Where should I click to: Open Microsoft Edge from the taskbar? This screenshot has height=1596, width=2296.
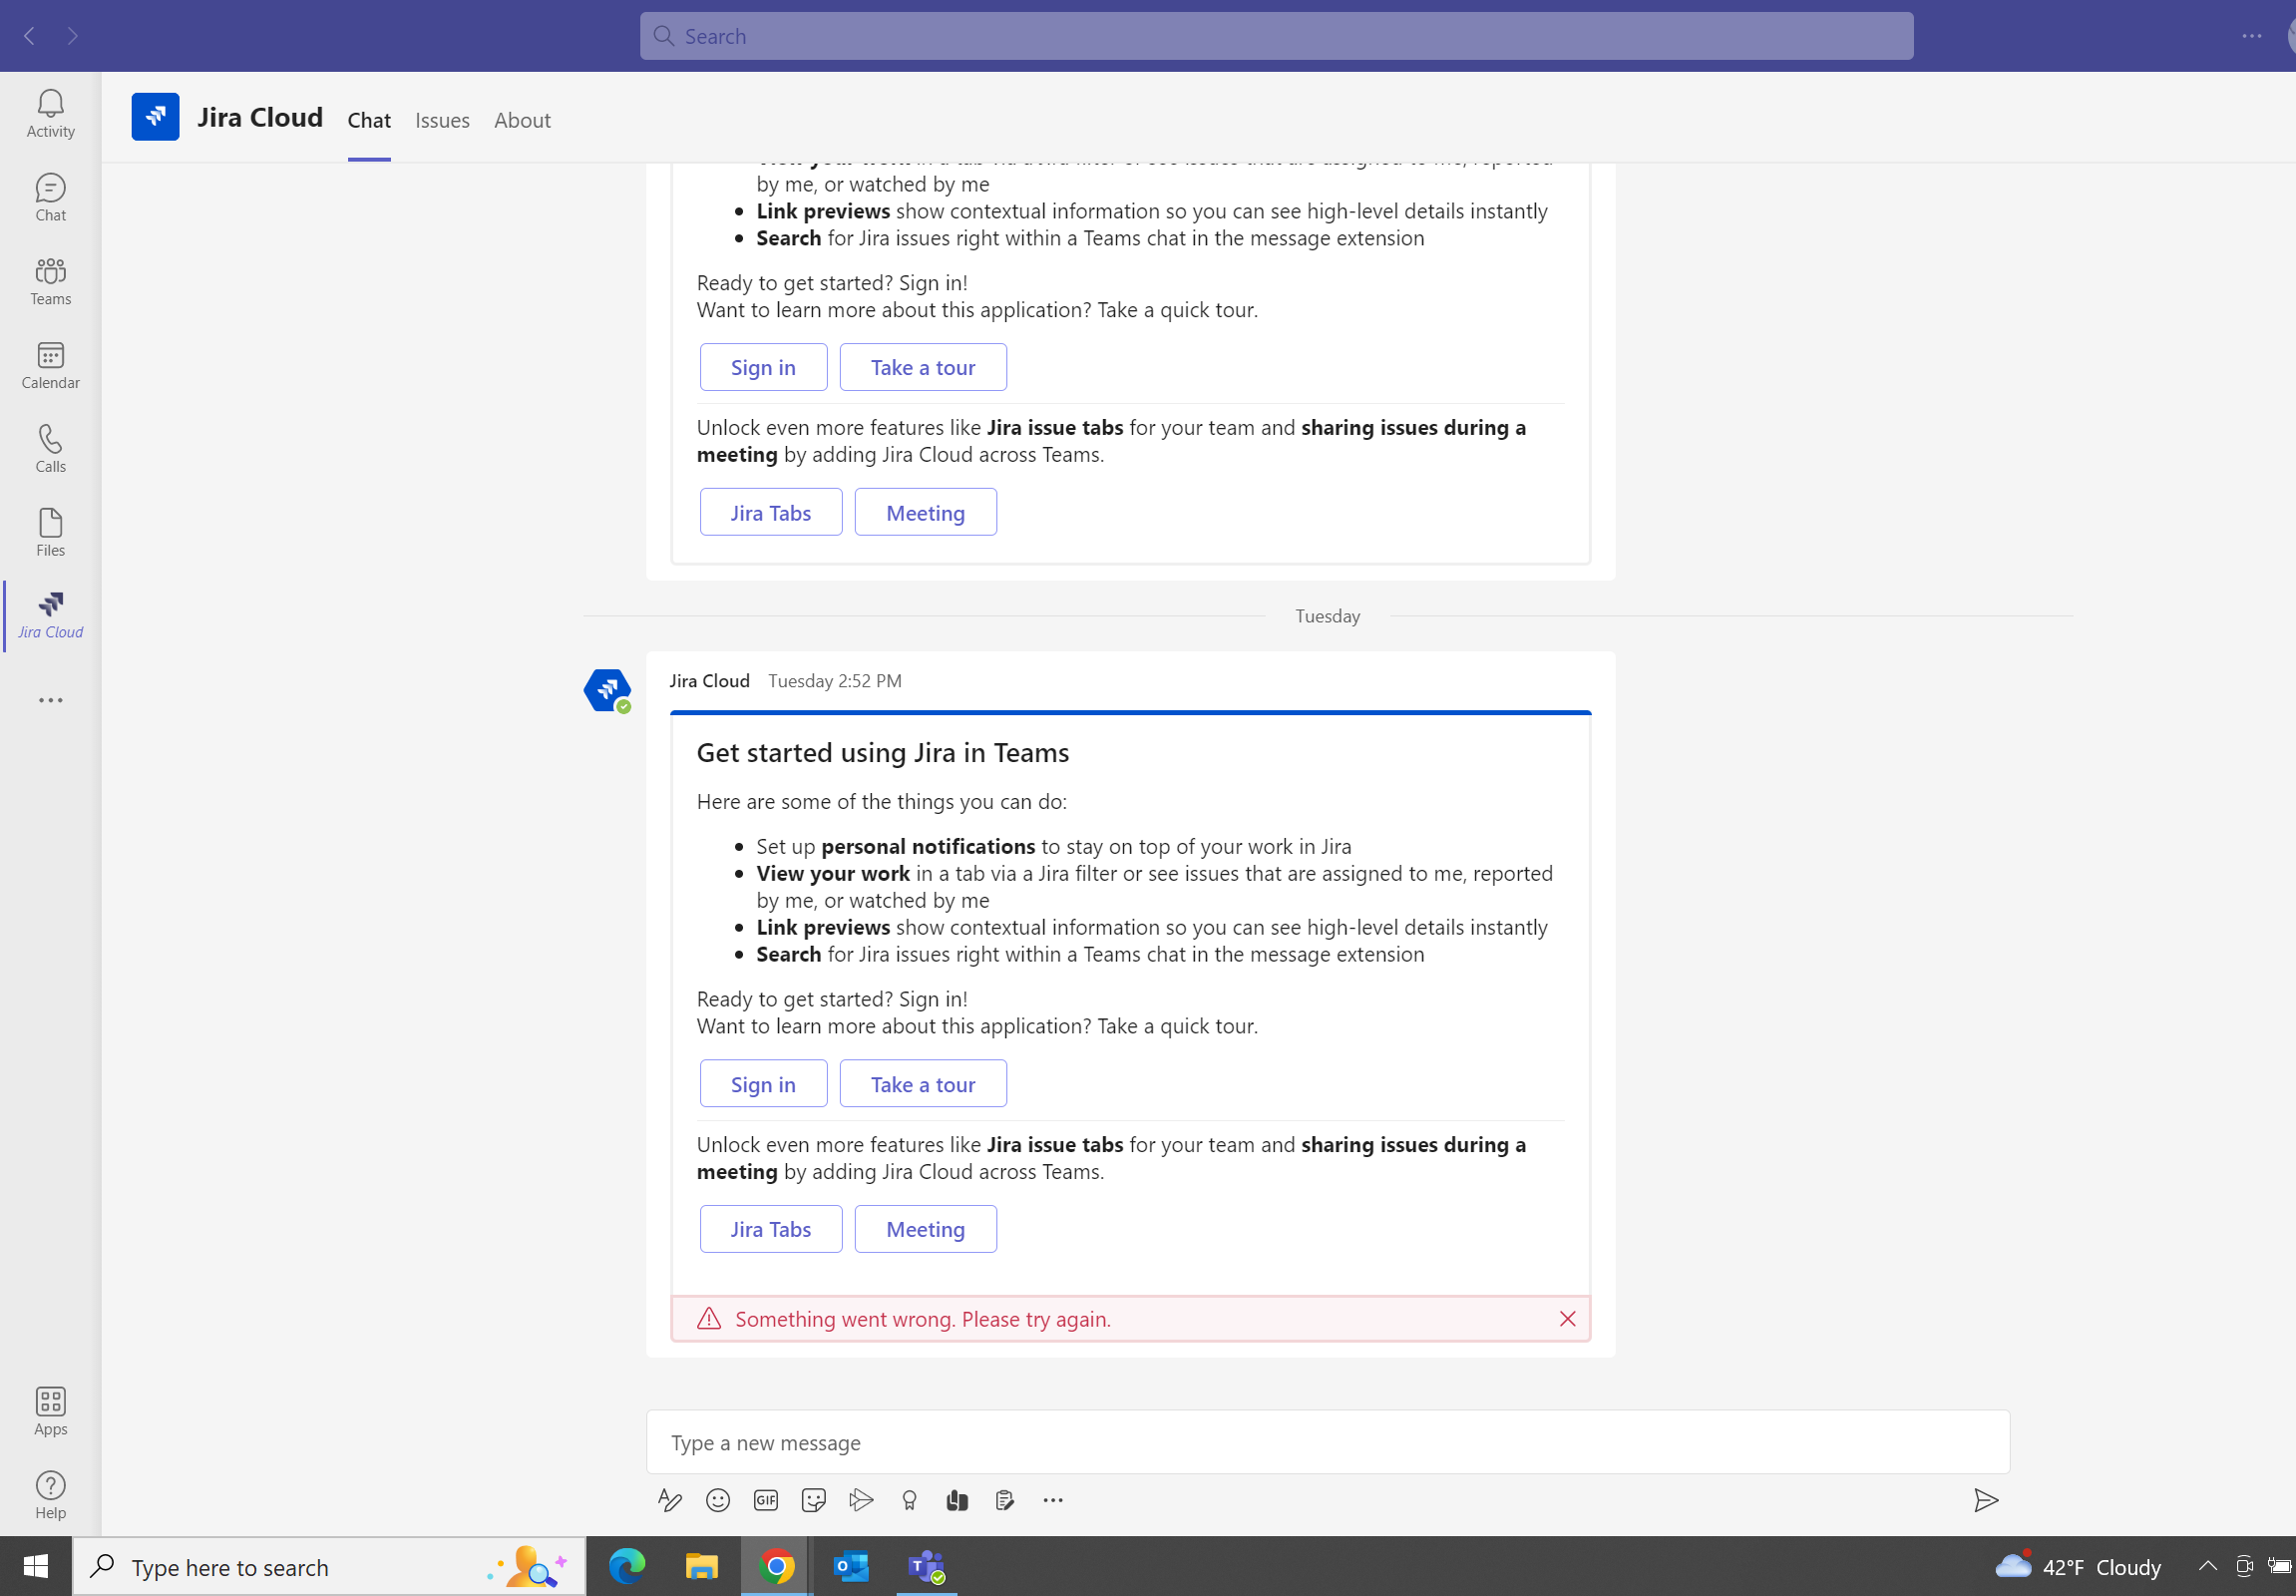tap(627, 1566)
